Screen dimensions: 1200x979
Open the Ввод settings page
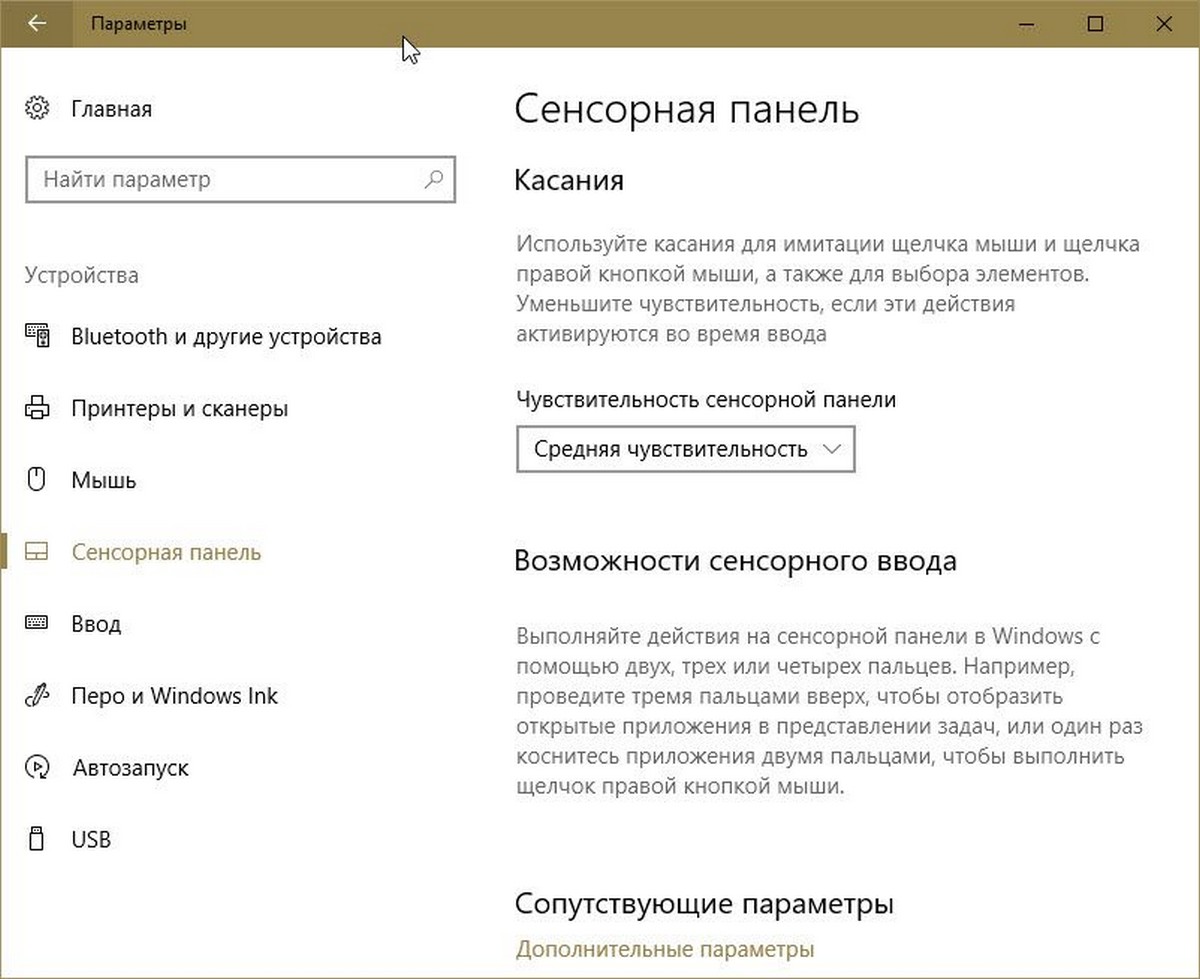[x=96, y=625]
